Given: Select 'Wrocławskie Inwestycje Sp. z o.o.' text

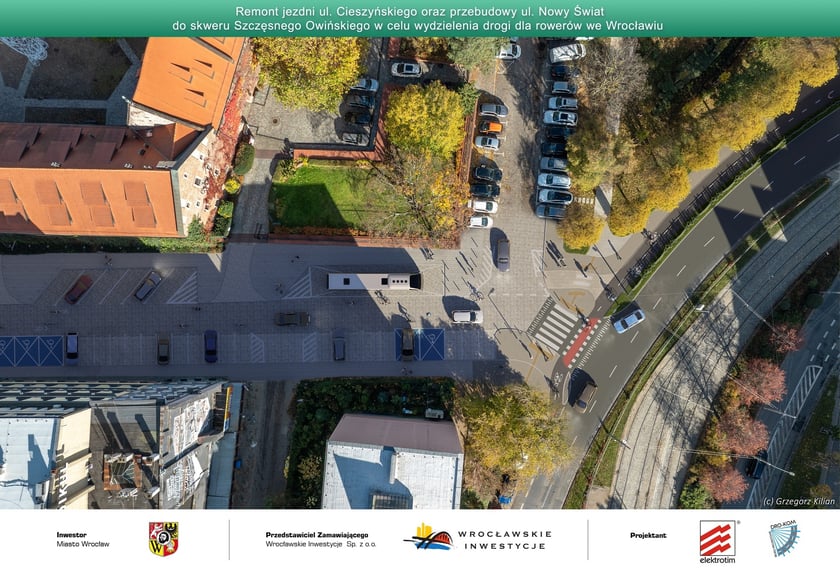Looking at the screenshot, I should pos(320,544).
